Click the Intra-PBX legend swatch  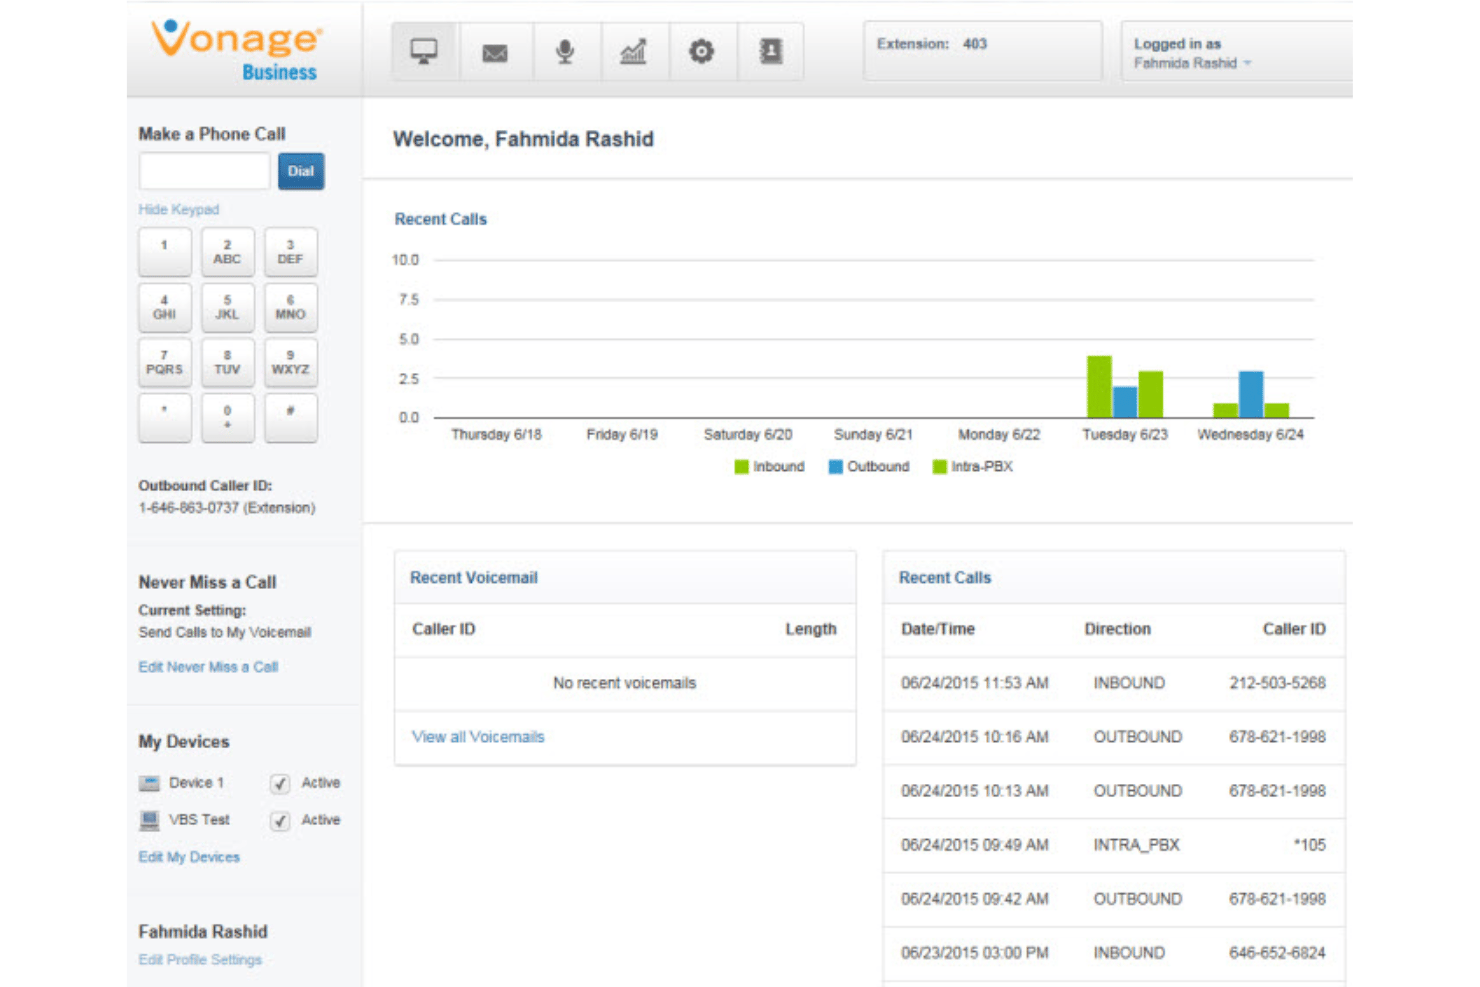(940, 467)
